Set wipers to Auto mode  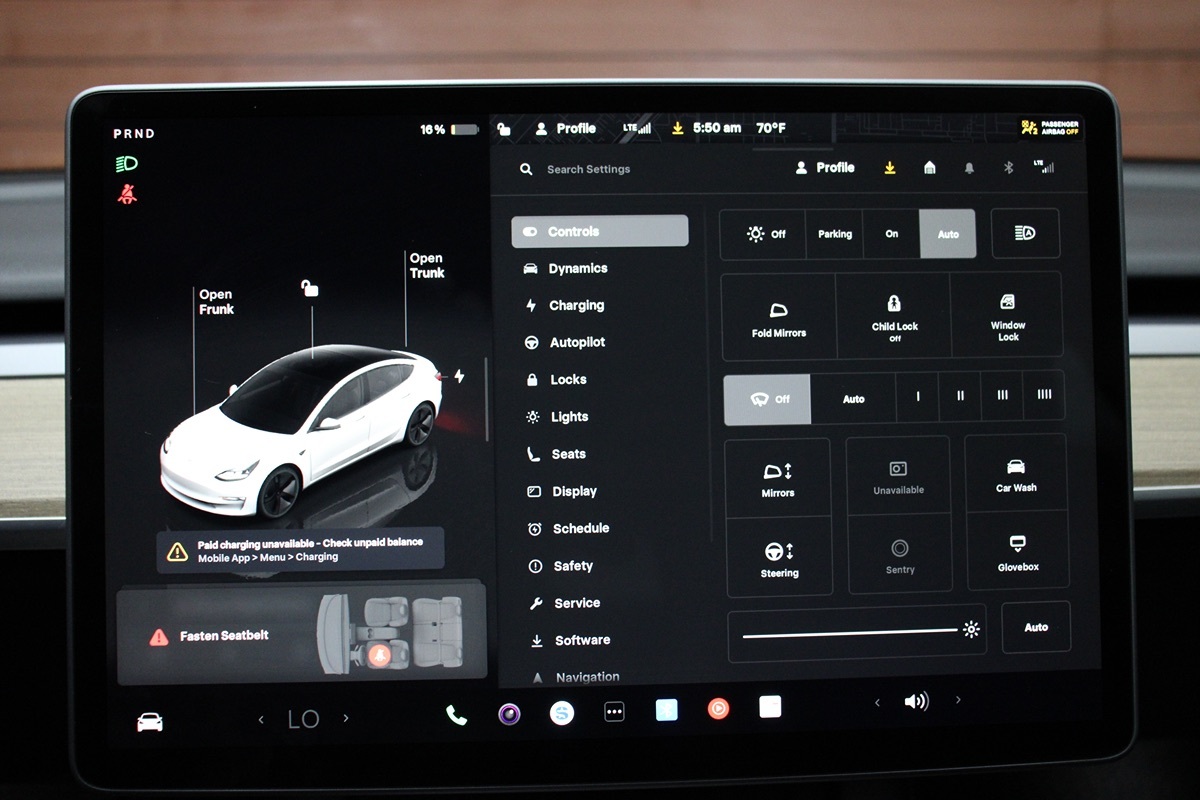pos(853,398)
